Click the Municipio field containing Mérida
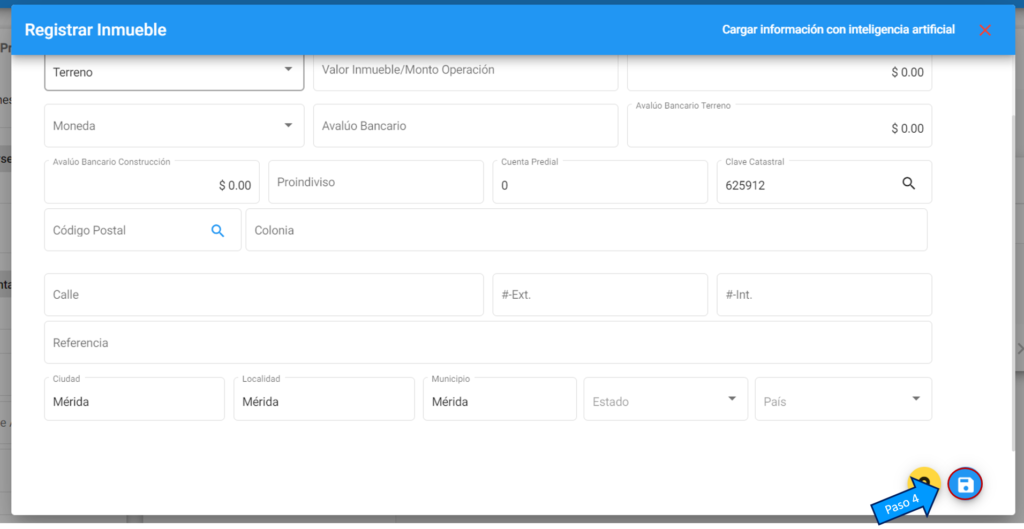The width and height of the screenshot is (1024, 529). [x=500, y=399]
